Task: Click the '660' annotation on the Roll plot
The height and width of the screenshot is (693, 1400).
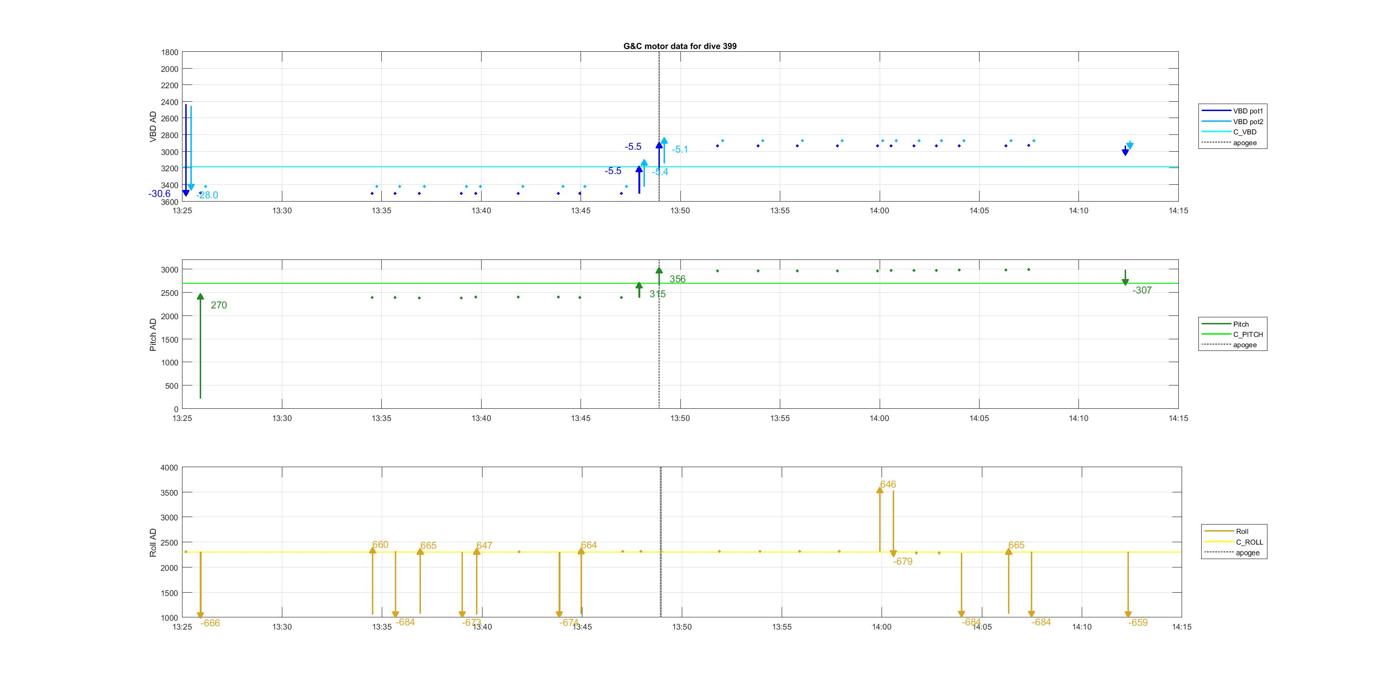Action: [x=380, y=545]
